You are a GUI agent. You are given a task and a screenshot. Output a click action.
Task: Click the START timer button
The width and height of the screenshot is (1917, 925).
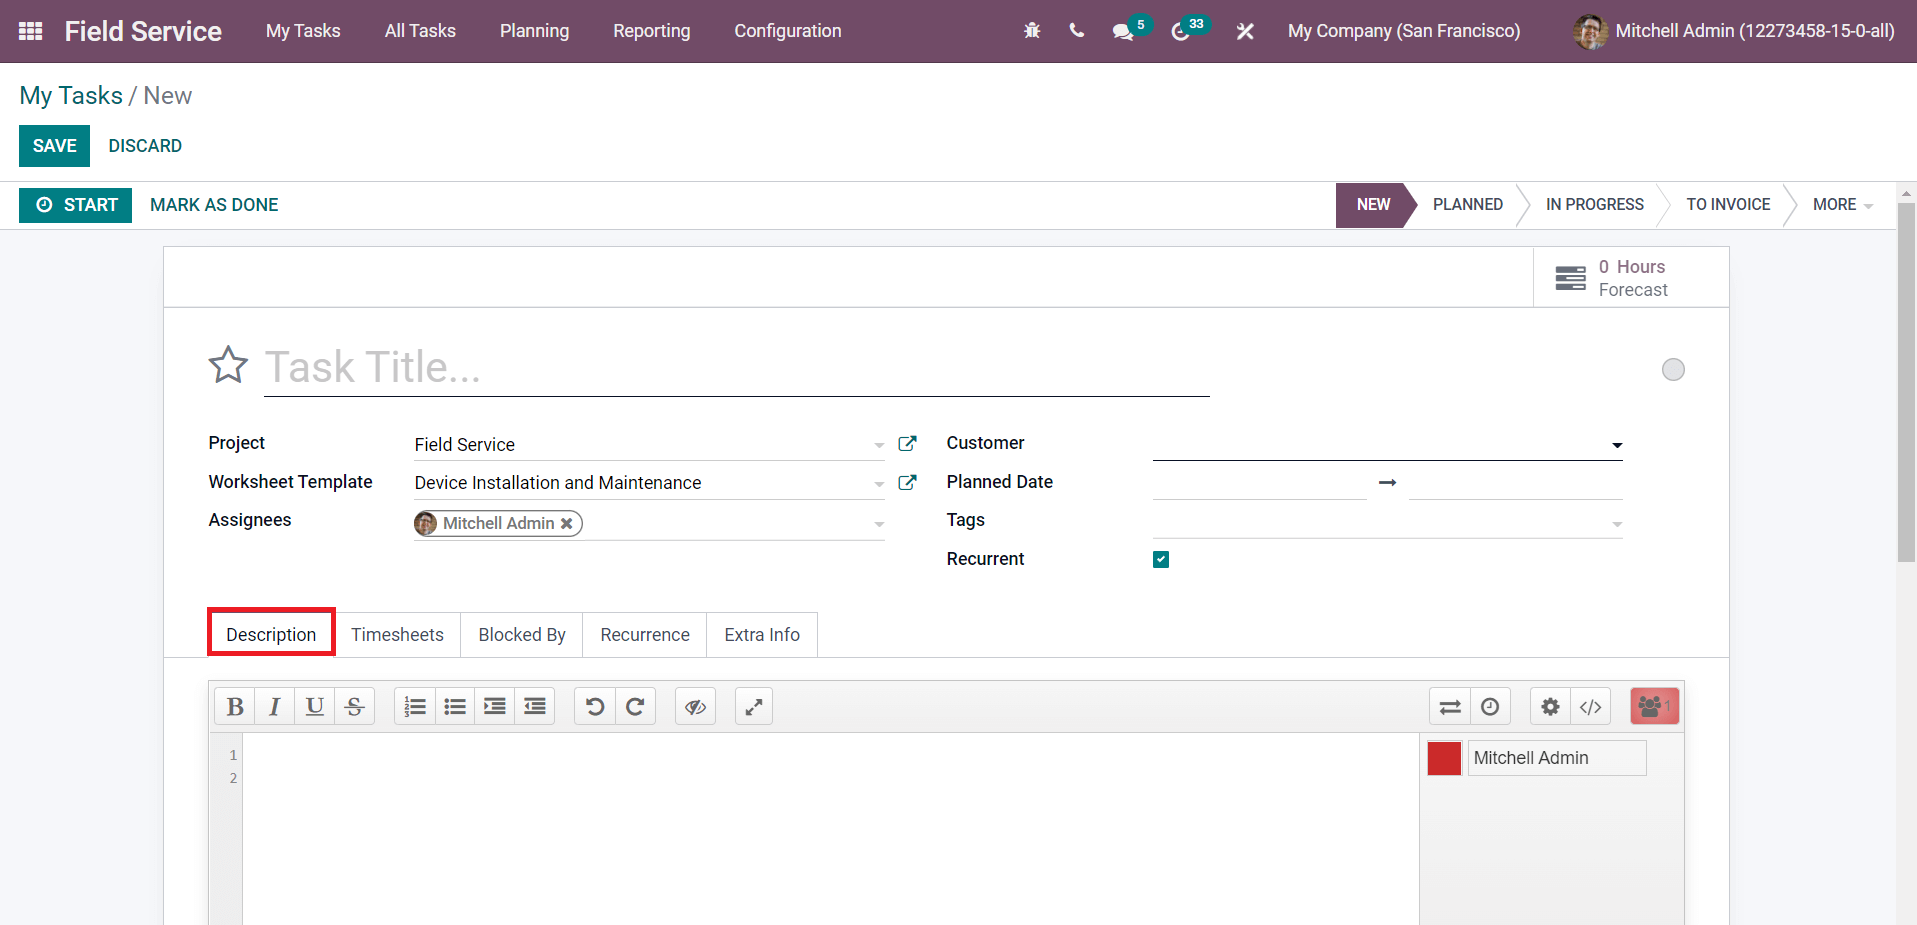point(76,205)
